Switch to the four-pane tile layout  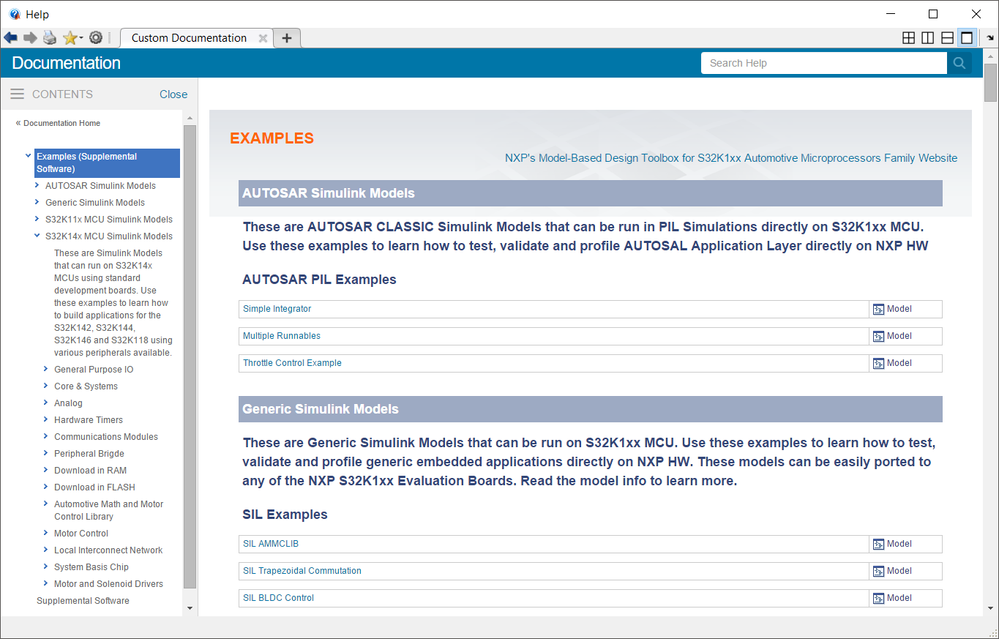tap(909, 38)
